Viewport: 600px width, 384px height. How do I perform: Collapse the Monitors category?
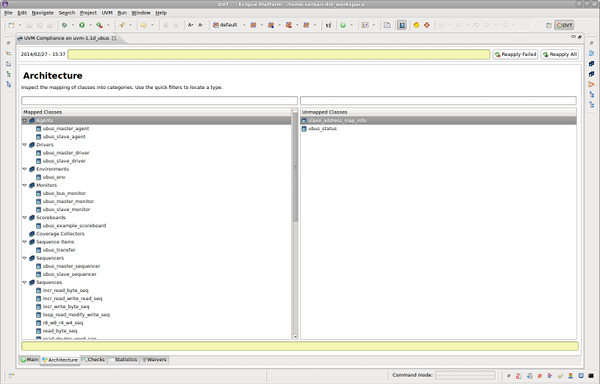tap(24, 185)
